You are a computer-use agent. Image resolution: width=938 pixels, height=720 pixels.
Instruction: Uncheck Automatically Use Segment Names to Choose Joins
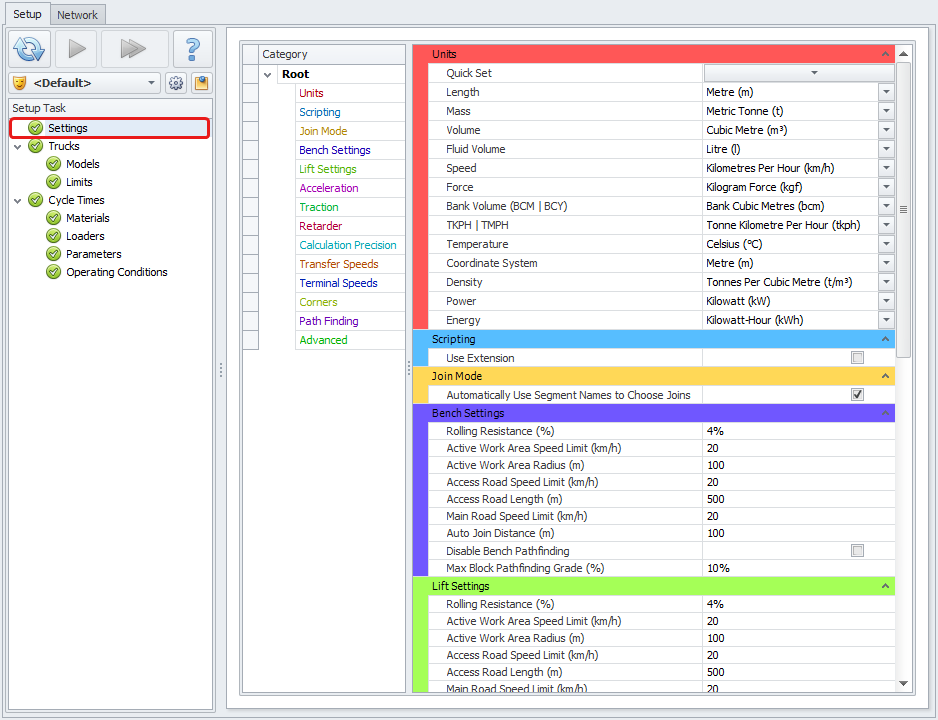[x=857, y=395]
